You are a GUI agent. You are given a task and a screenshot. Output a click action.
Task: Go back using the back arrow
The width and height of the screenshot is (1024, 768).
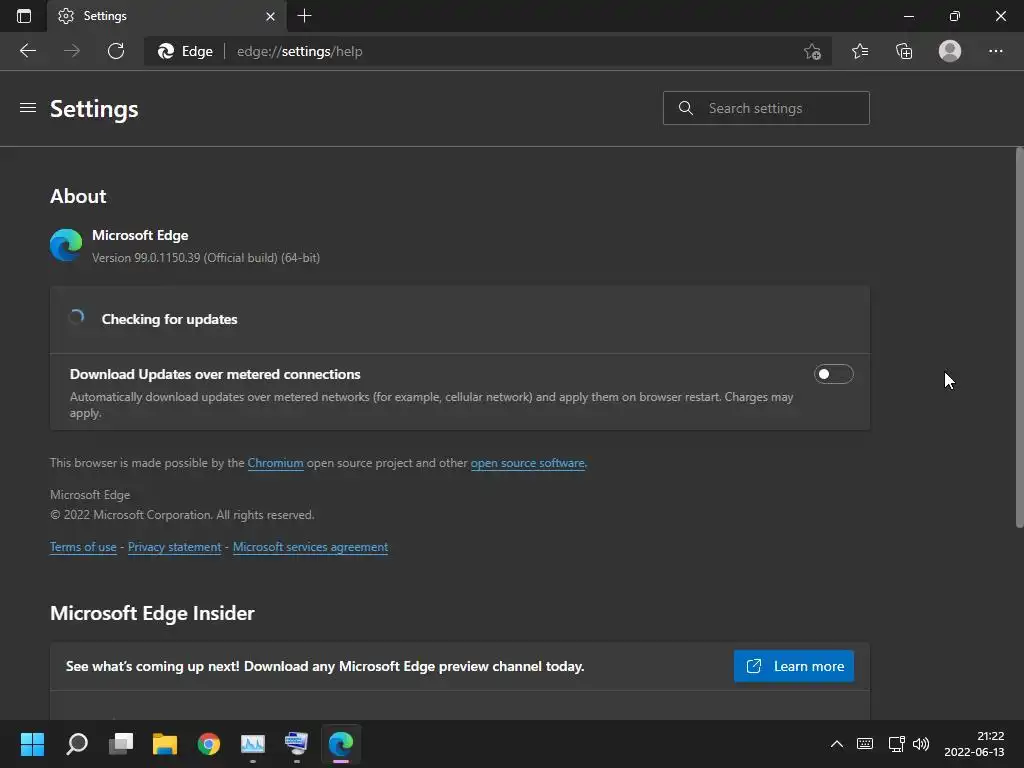pyautogui.click(x=27, y=51)
